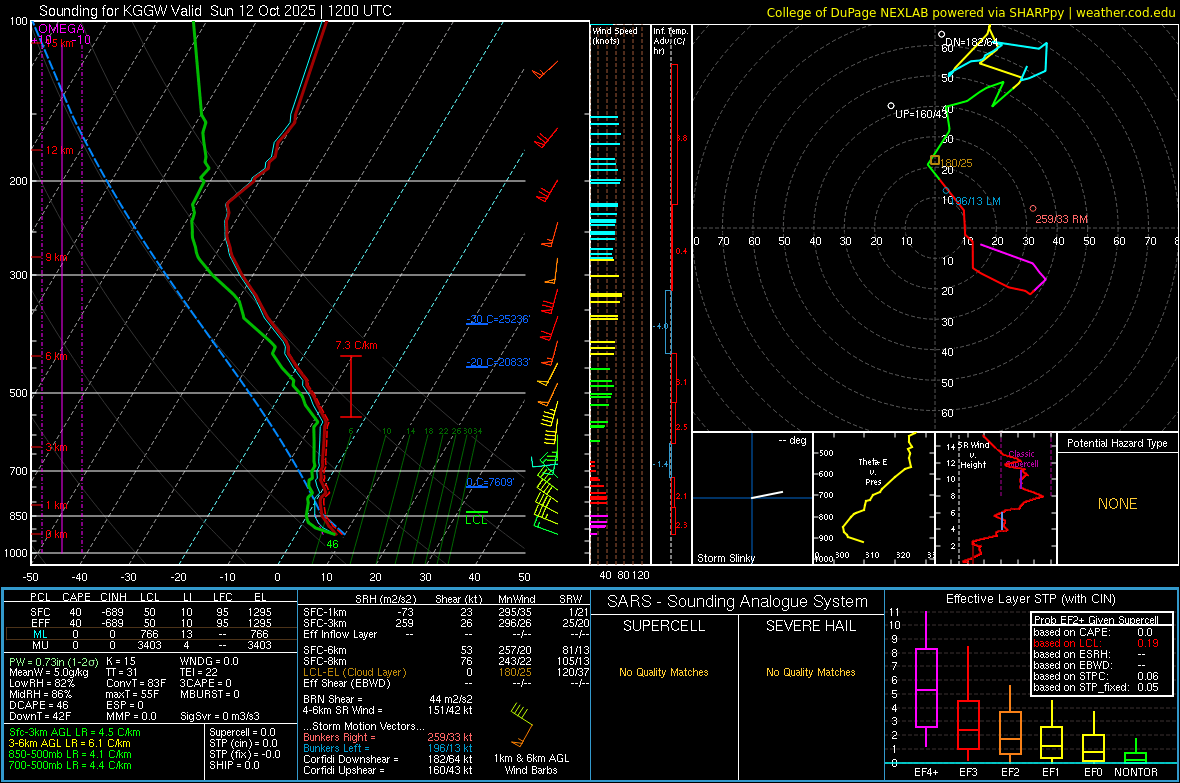Click the DN=182/64 Corfidi marker

click(x=941, y=35)
